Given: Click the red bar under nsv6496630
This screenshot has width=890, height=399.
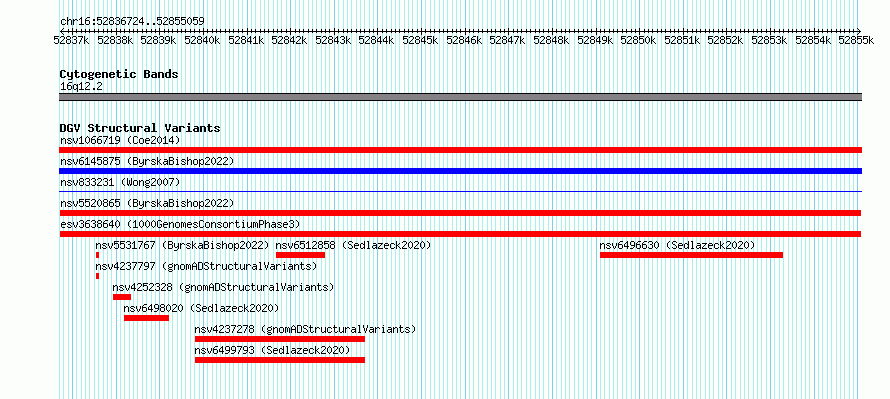Looking at the screenshot, I should coord(691,255).
